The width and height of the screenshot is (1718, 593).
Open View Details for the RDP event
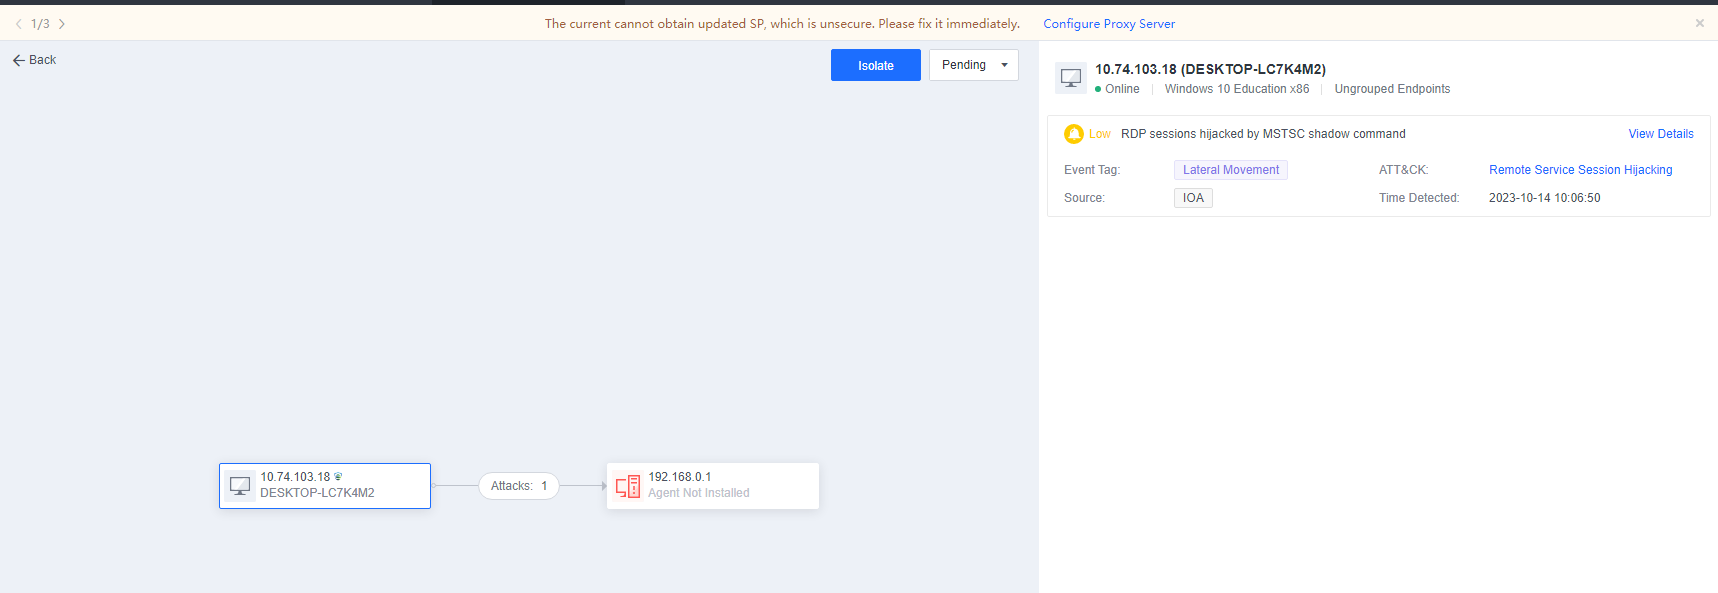1660,134
